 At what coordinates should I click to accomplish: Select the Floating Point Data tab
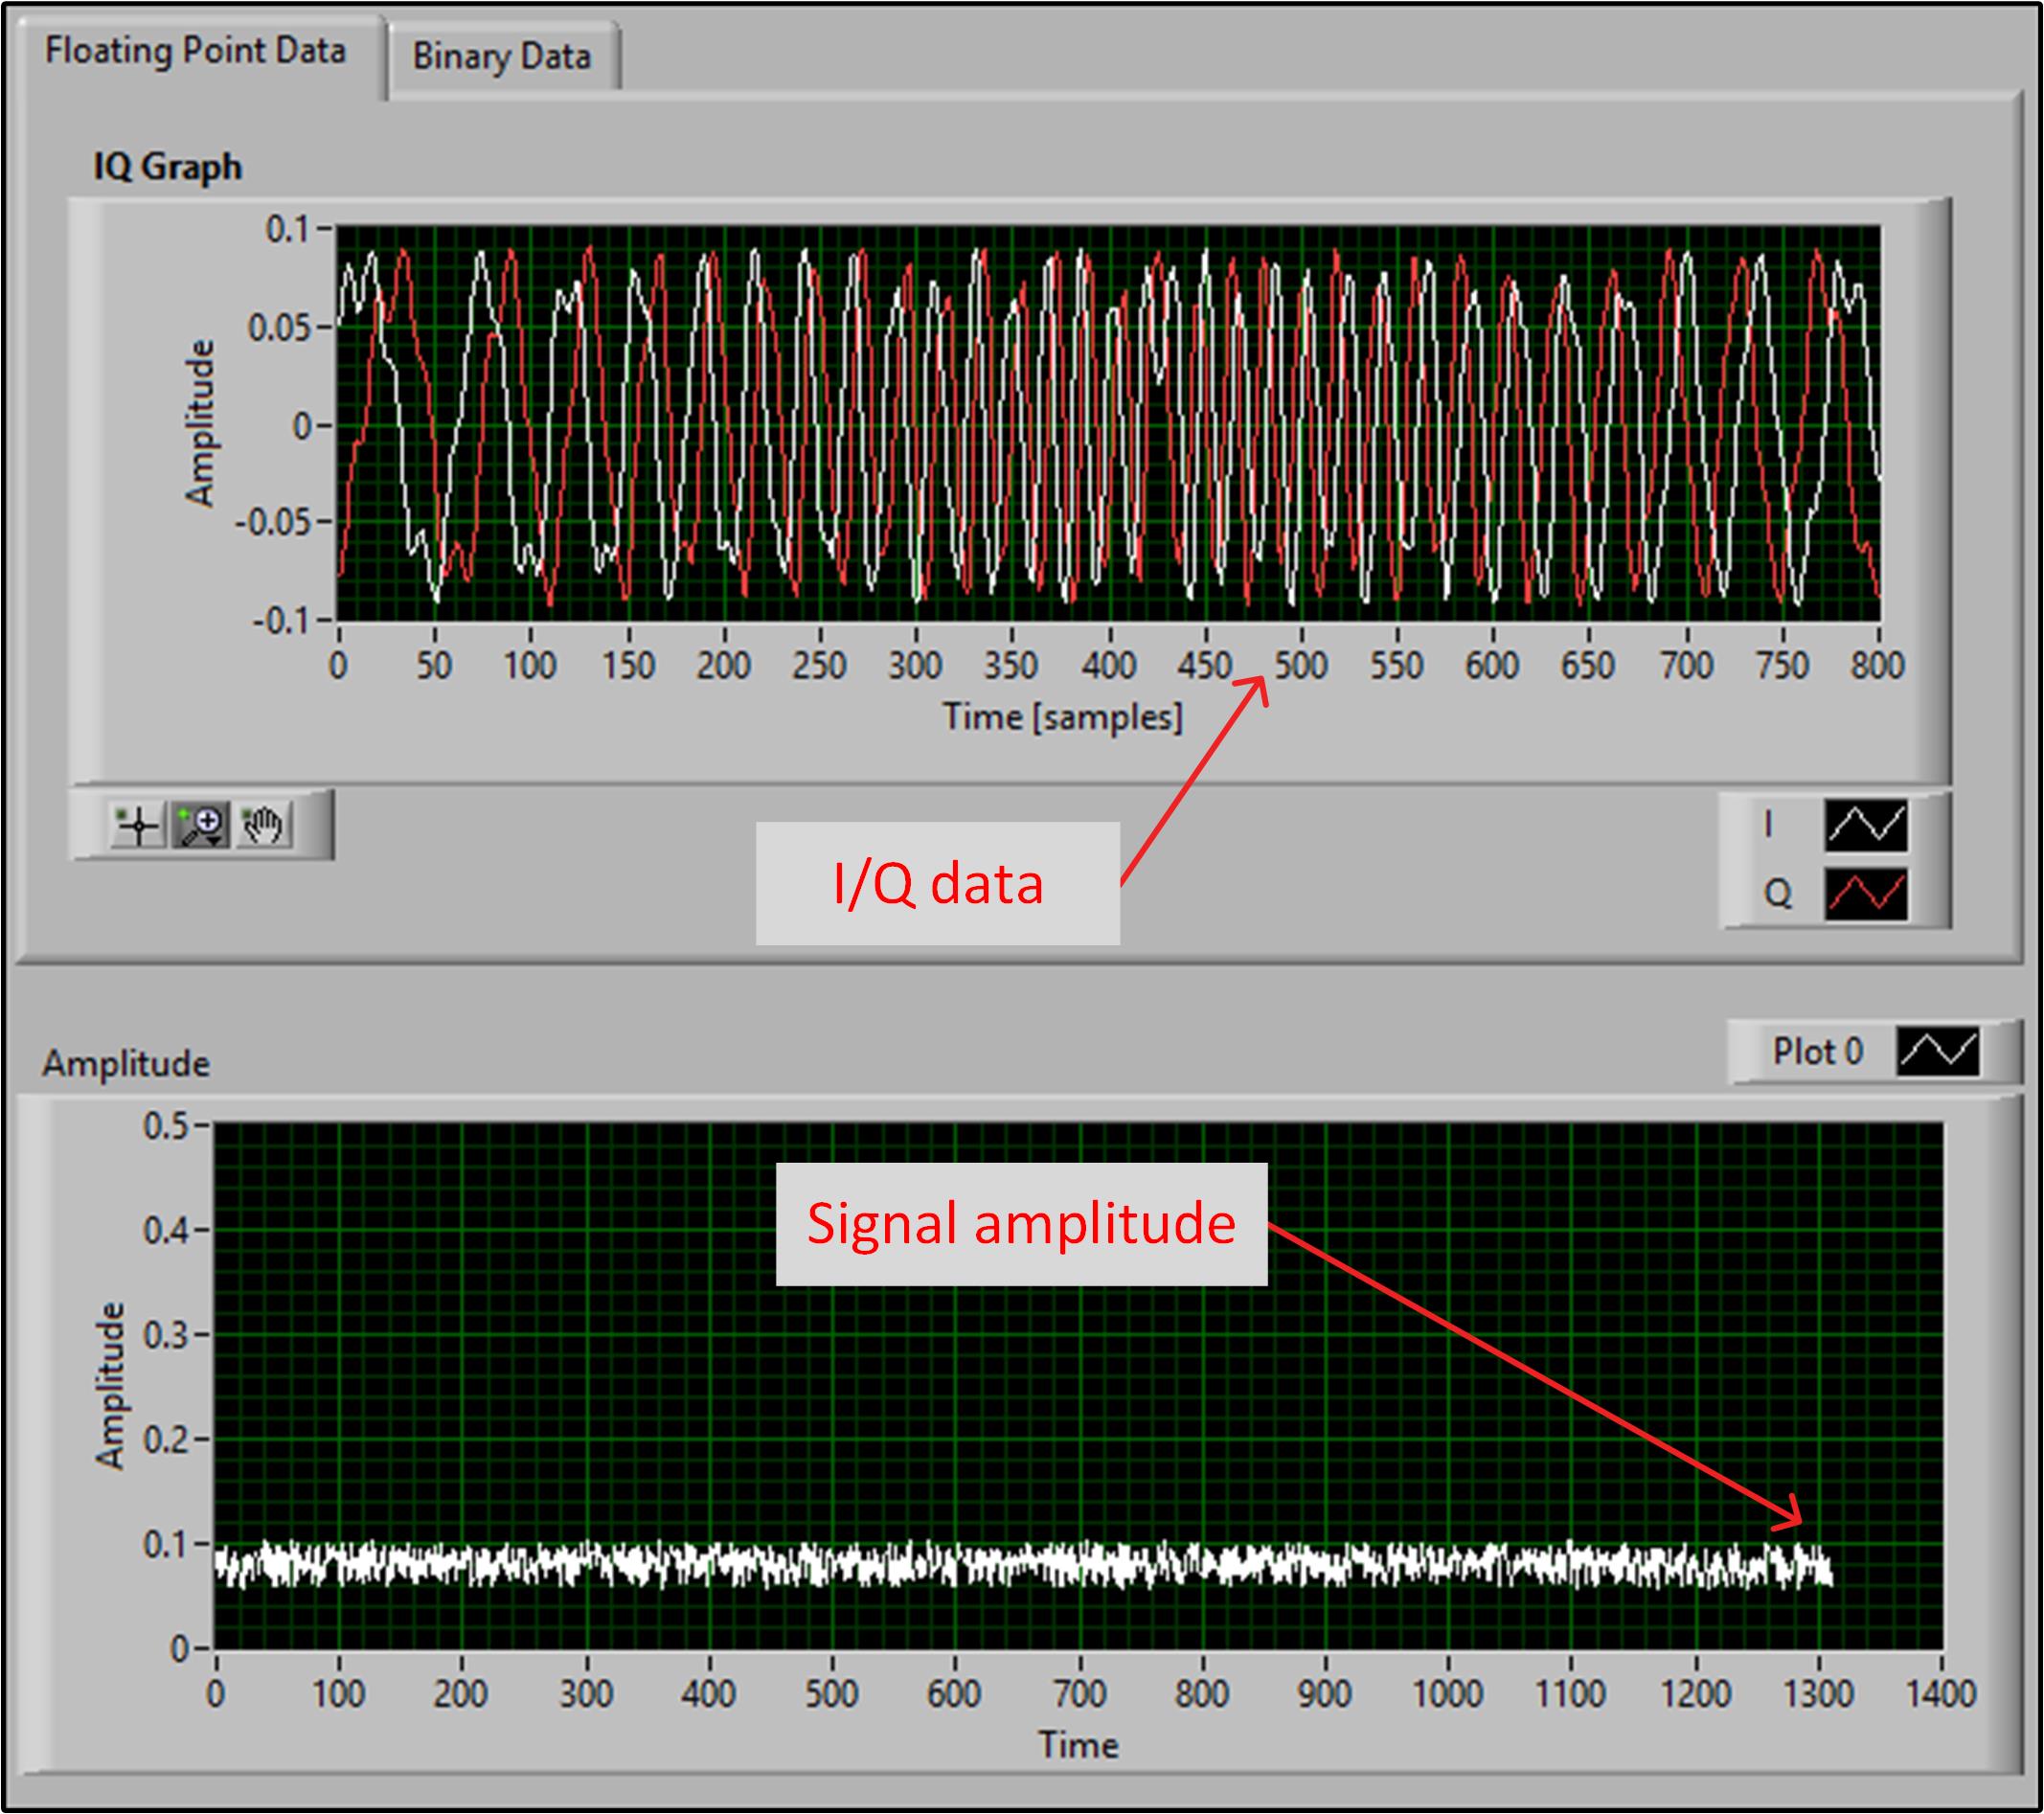click(196, 51)
